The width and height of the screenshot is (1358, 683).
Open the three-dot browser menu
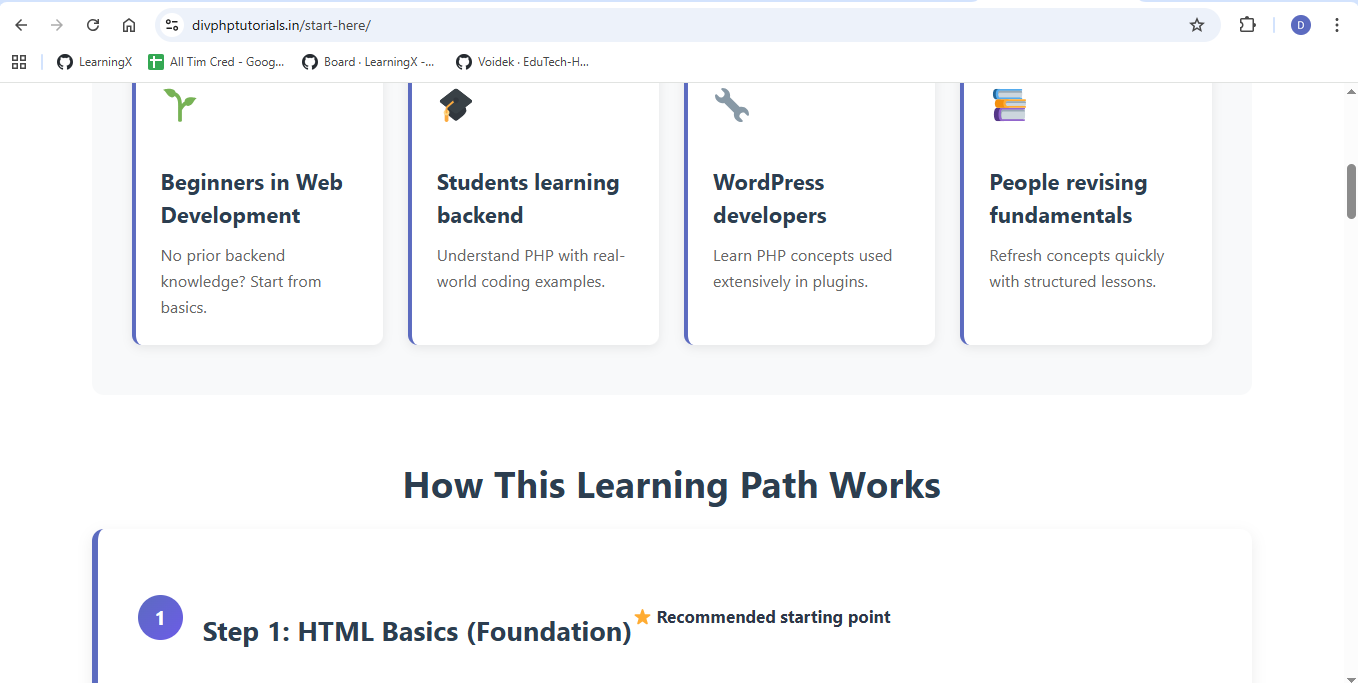pyautogui.click(x=1337, y=25)
